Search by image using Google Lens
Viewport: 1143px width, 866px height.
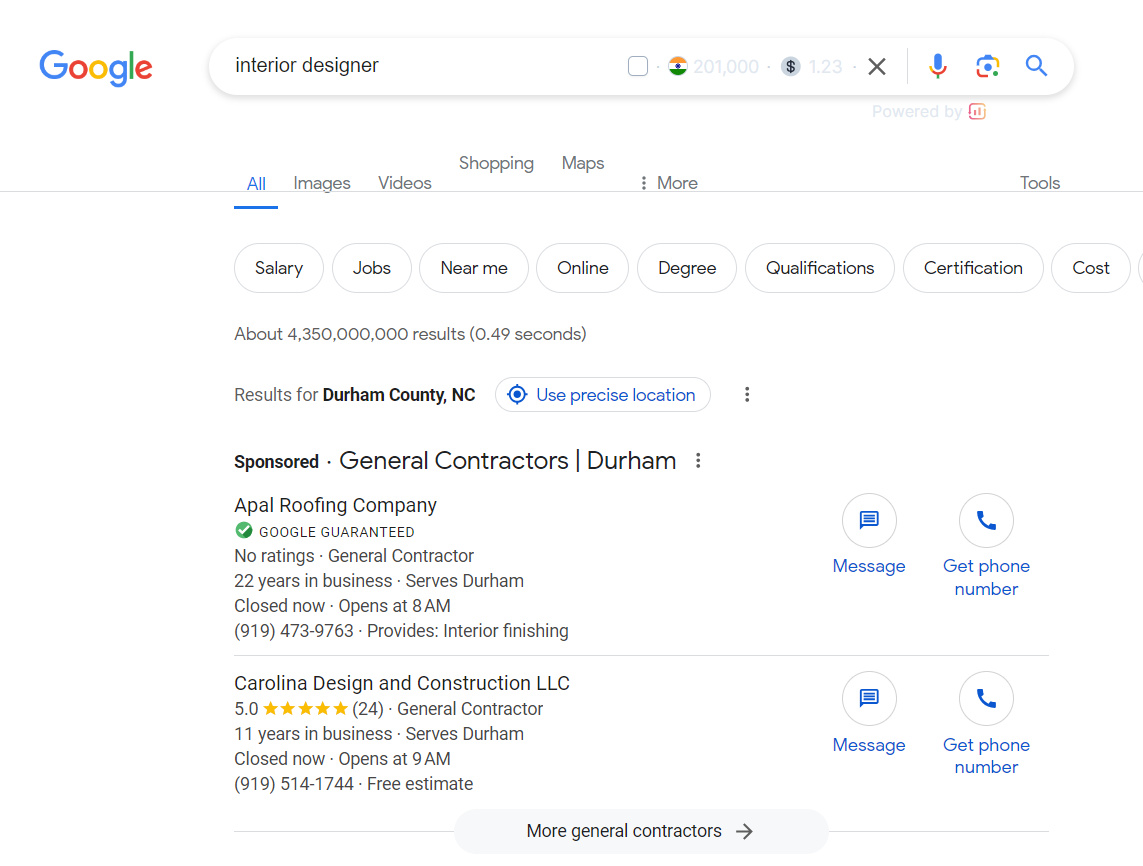coord(987,65)
